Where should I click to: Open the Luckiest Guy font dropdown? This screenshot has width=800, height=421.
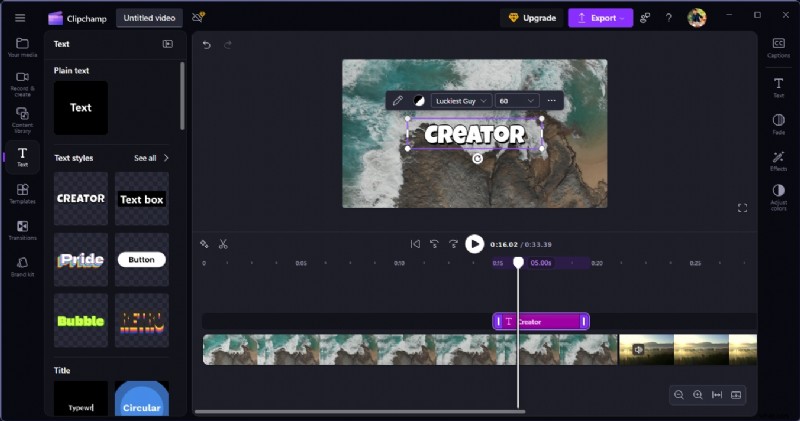(461, 101)
